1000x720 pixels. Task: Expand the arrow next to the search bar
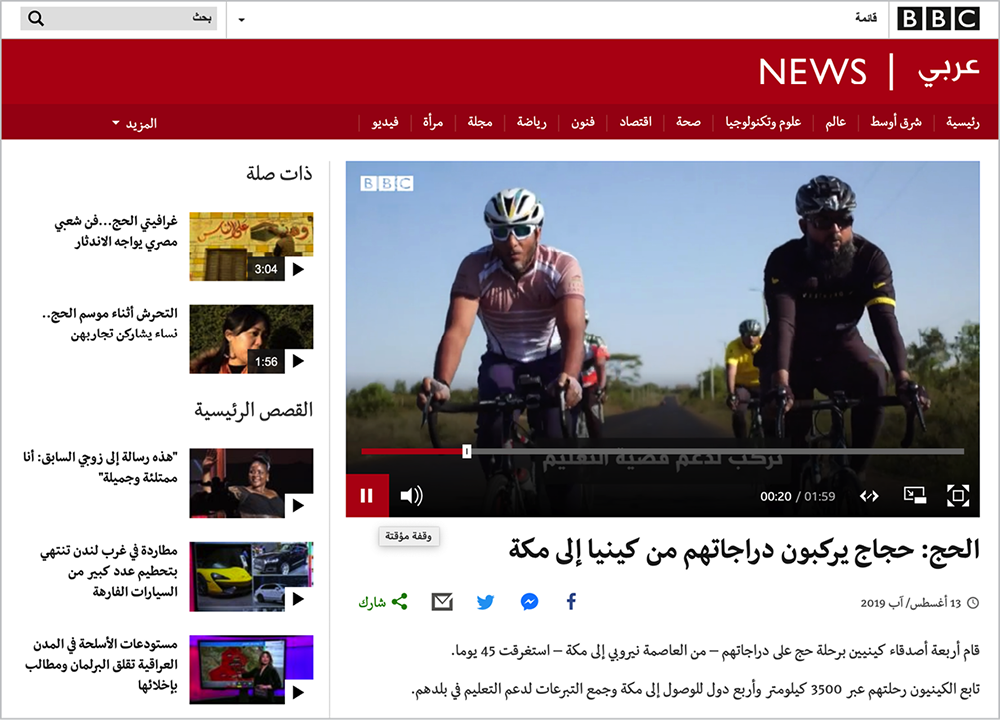tap(240, 18)
